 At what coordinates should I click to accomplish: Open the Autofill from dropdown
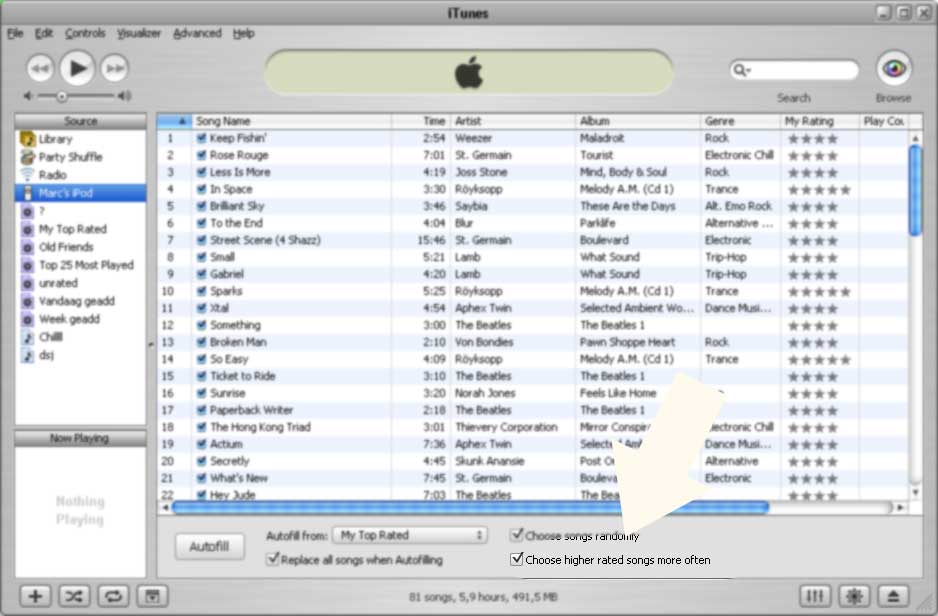(x=410, y=535)
